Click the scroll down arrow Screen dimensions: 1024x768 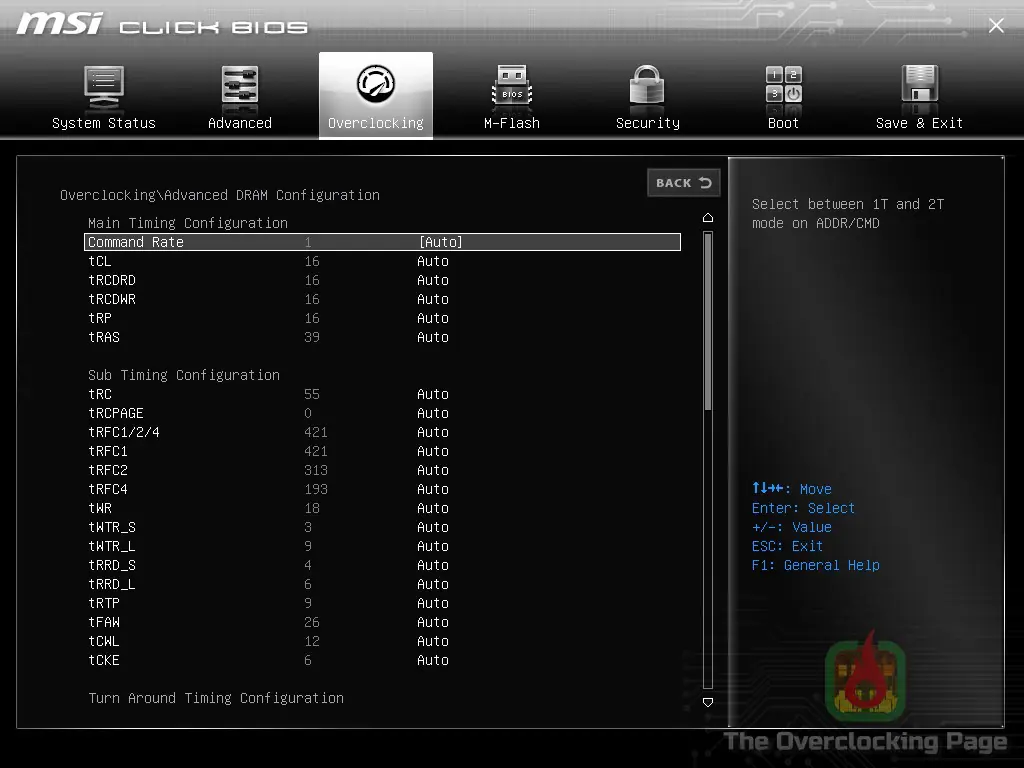tap(708, 702)
